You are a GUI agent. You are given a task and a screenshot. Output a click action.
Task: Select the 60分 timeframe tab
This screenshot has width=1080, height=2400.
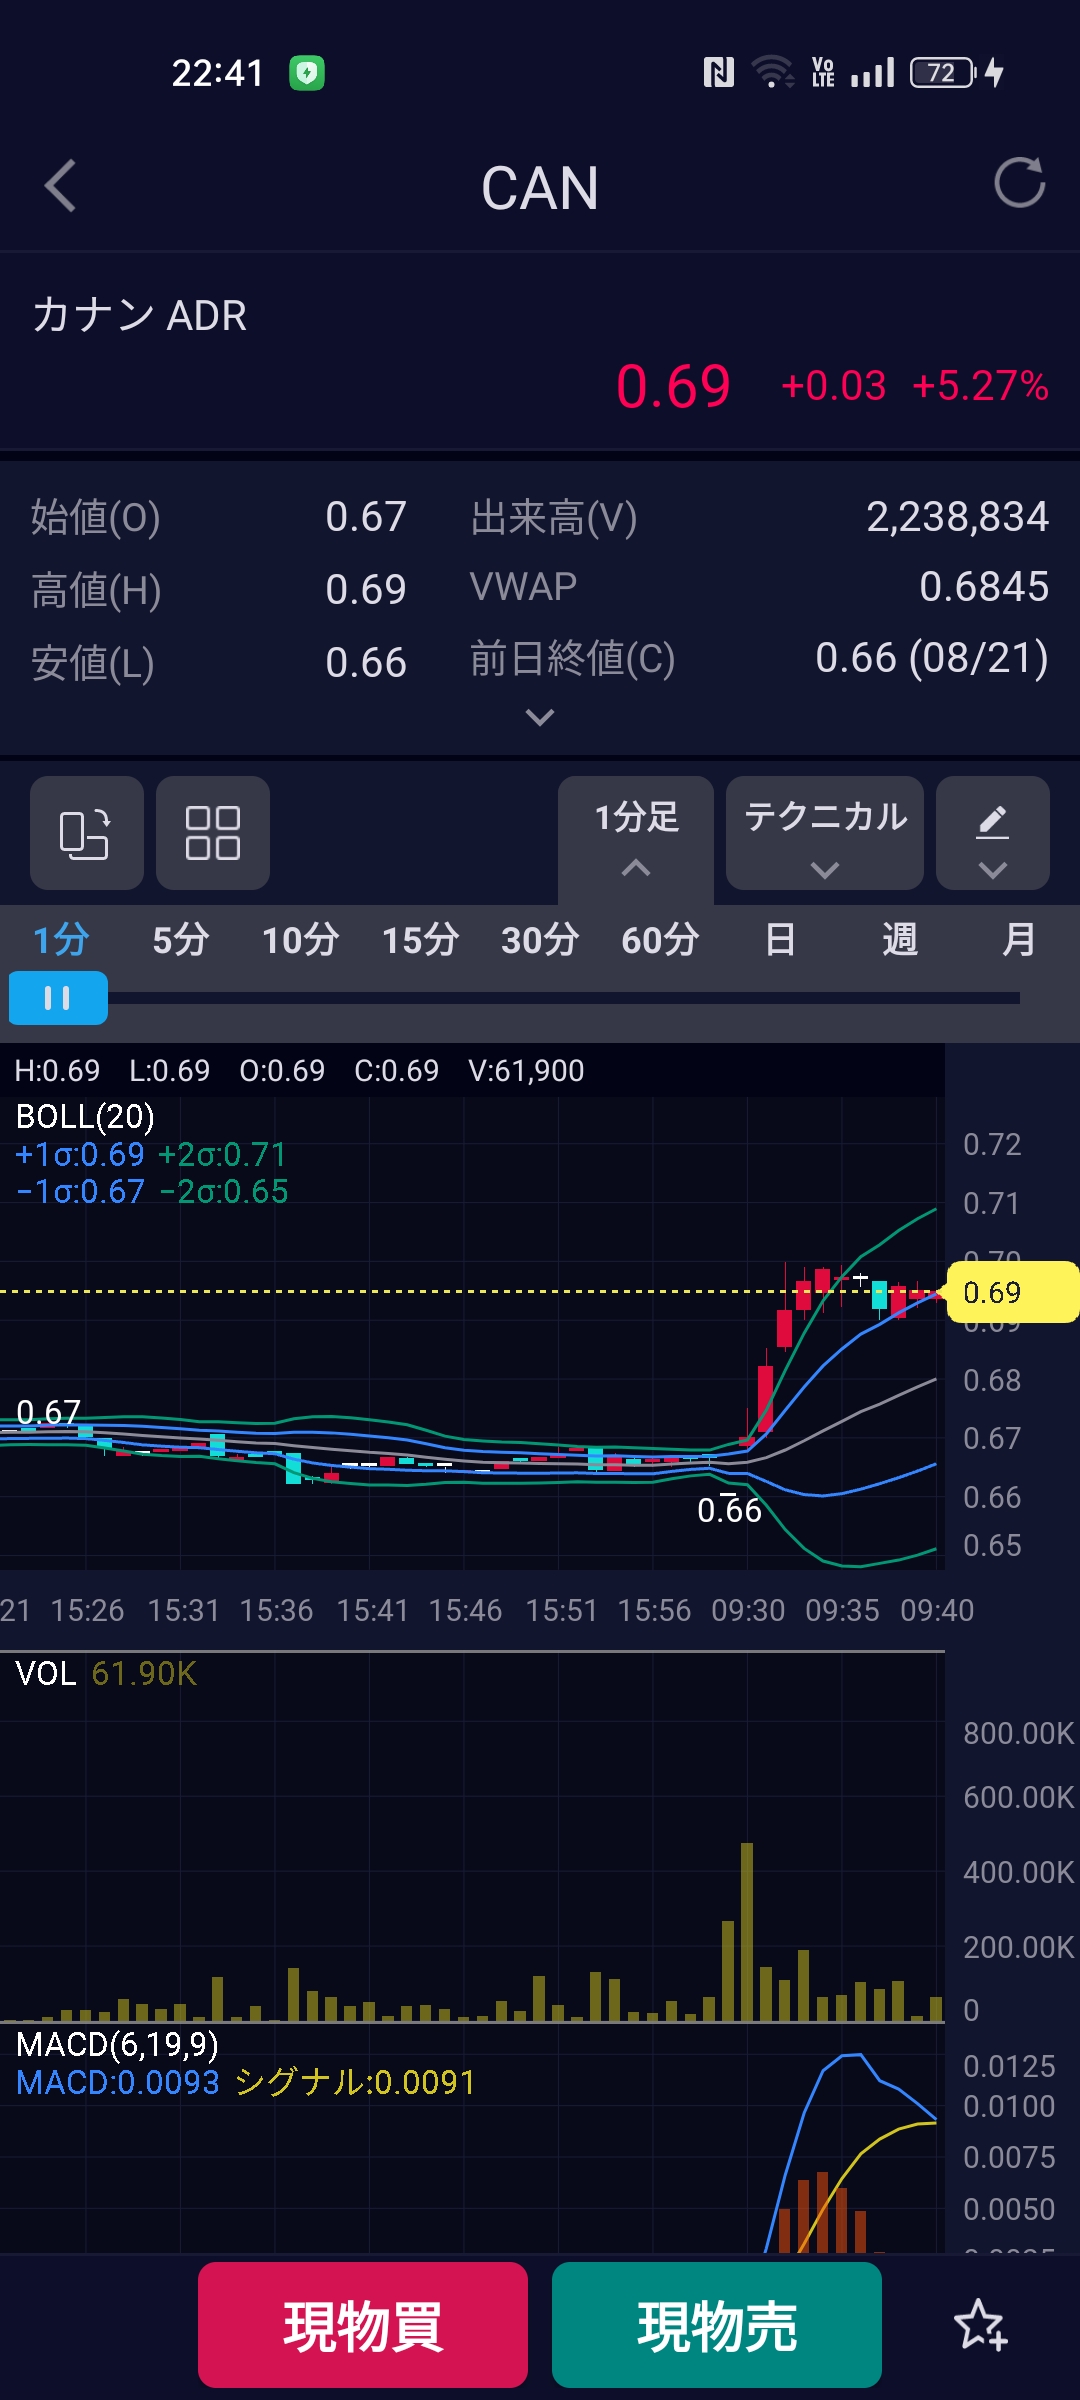point(660,940)
